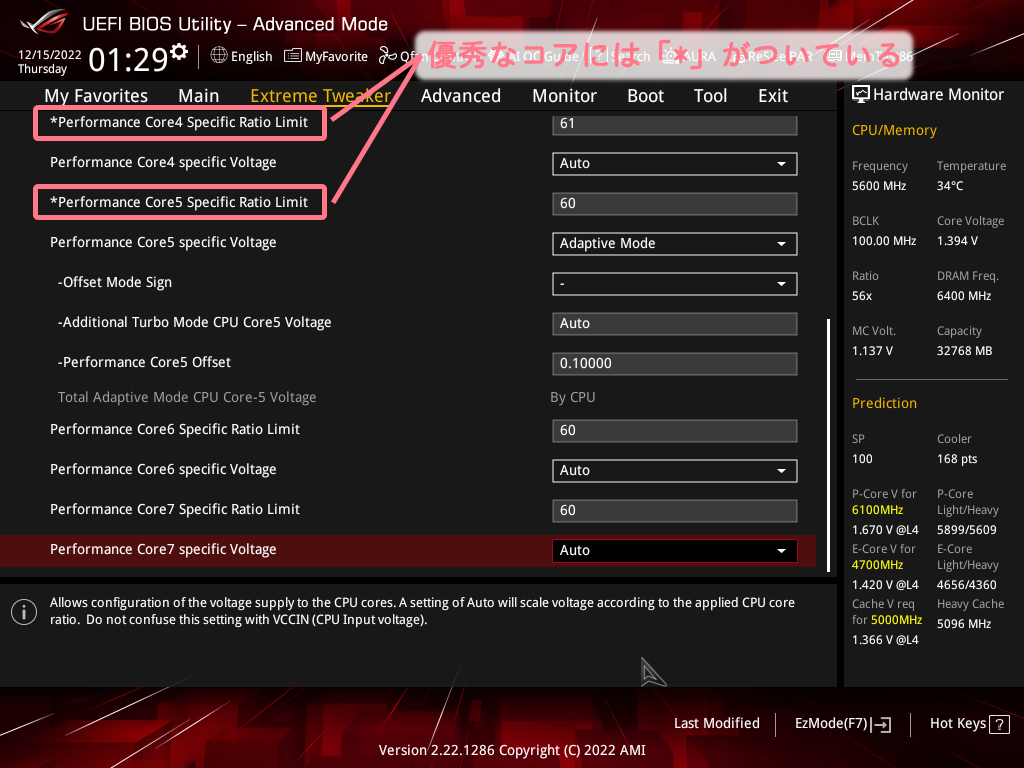This screenshot has width=1024, height=768.
Task: Switch to EzMode(F7)
Action: pyautogui.click(x=842, y=724)
